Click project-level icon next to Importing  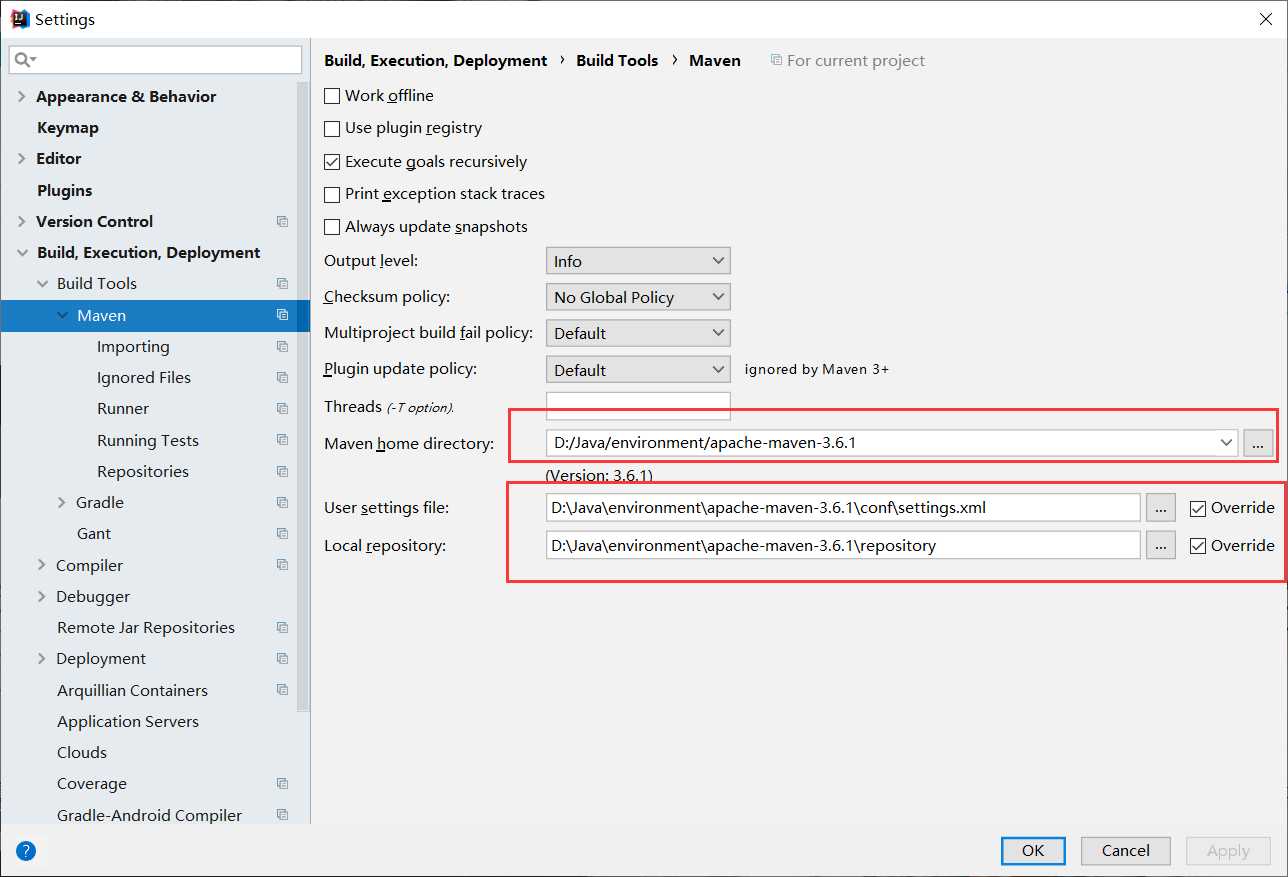click(x=282, y=347)
